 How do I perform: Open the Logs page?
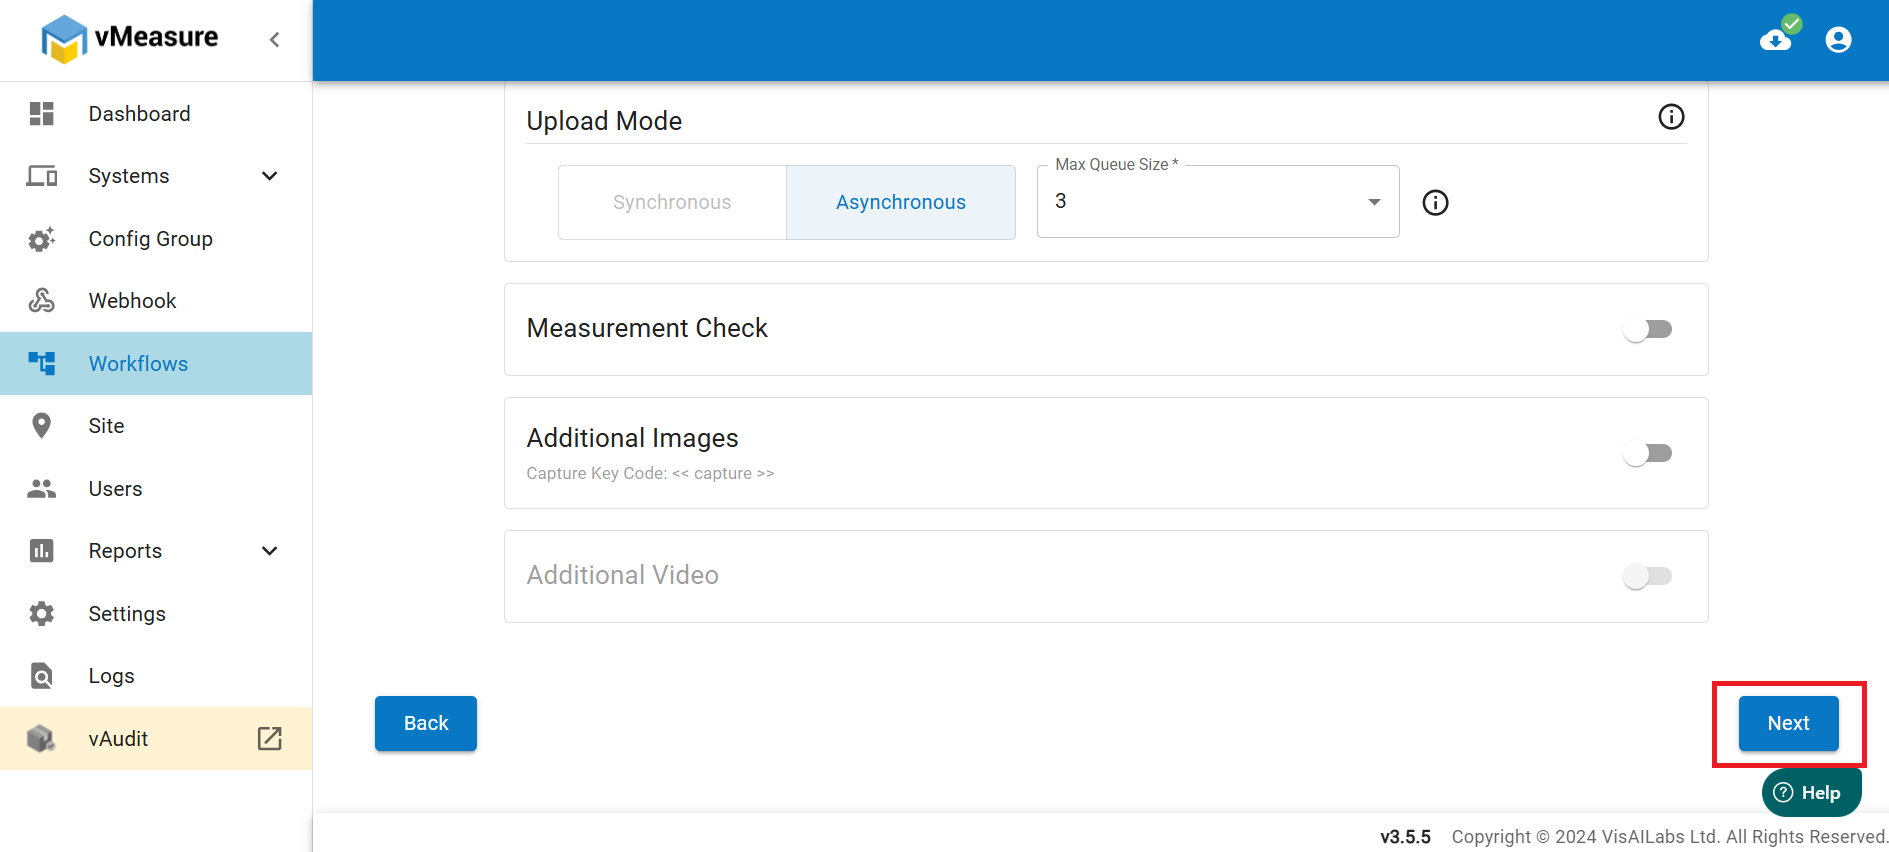(x=156, y=676)
